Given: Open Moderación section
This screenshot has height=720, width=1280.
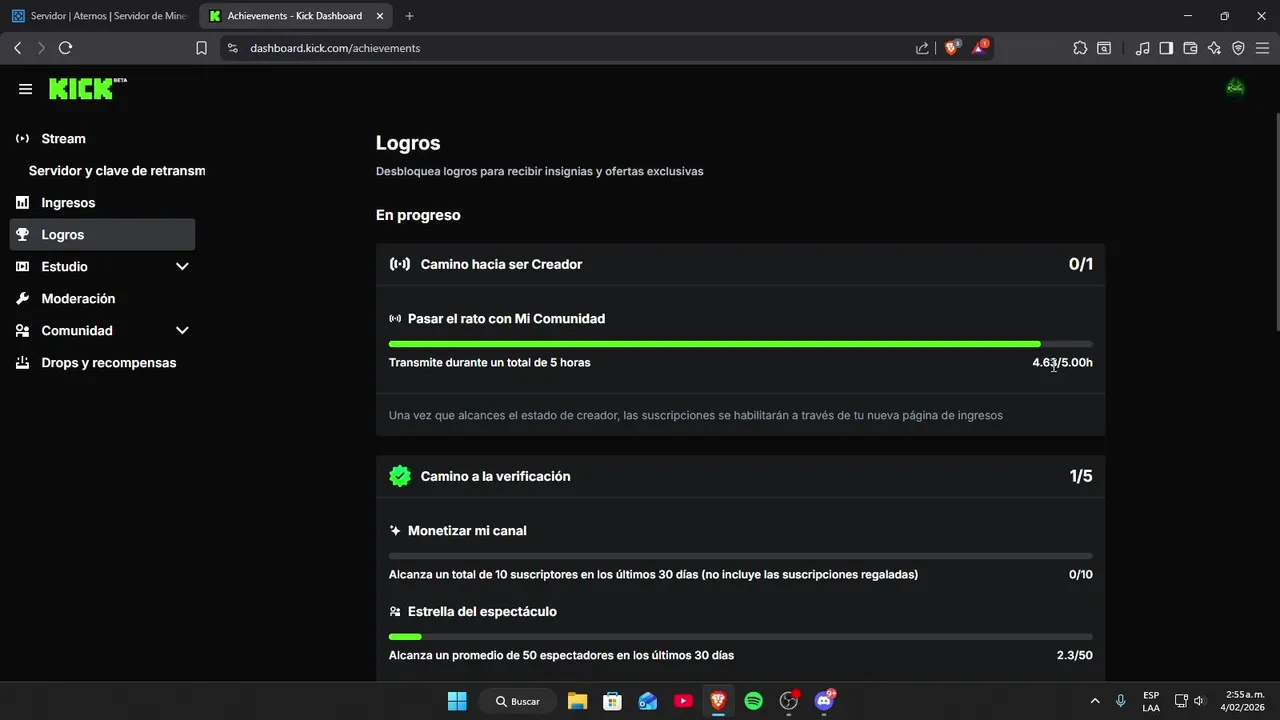Looking at the screenshot, I should pos(102,299).
